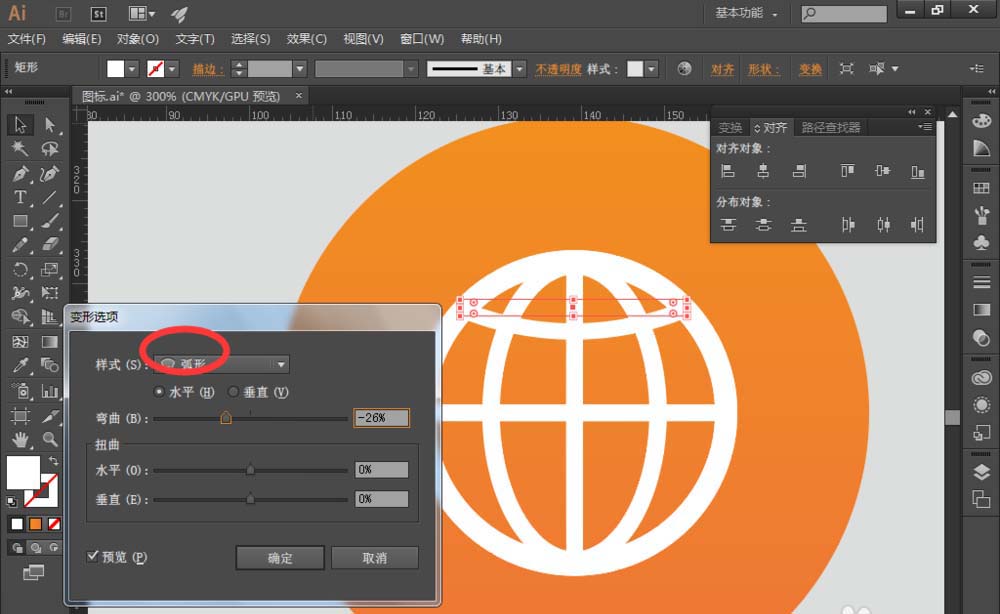Open 效果(C) menu
The image size is (1000, 614).
pos(307,39)
